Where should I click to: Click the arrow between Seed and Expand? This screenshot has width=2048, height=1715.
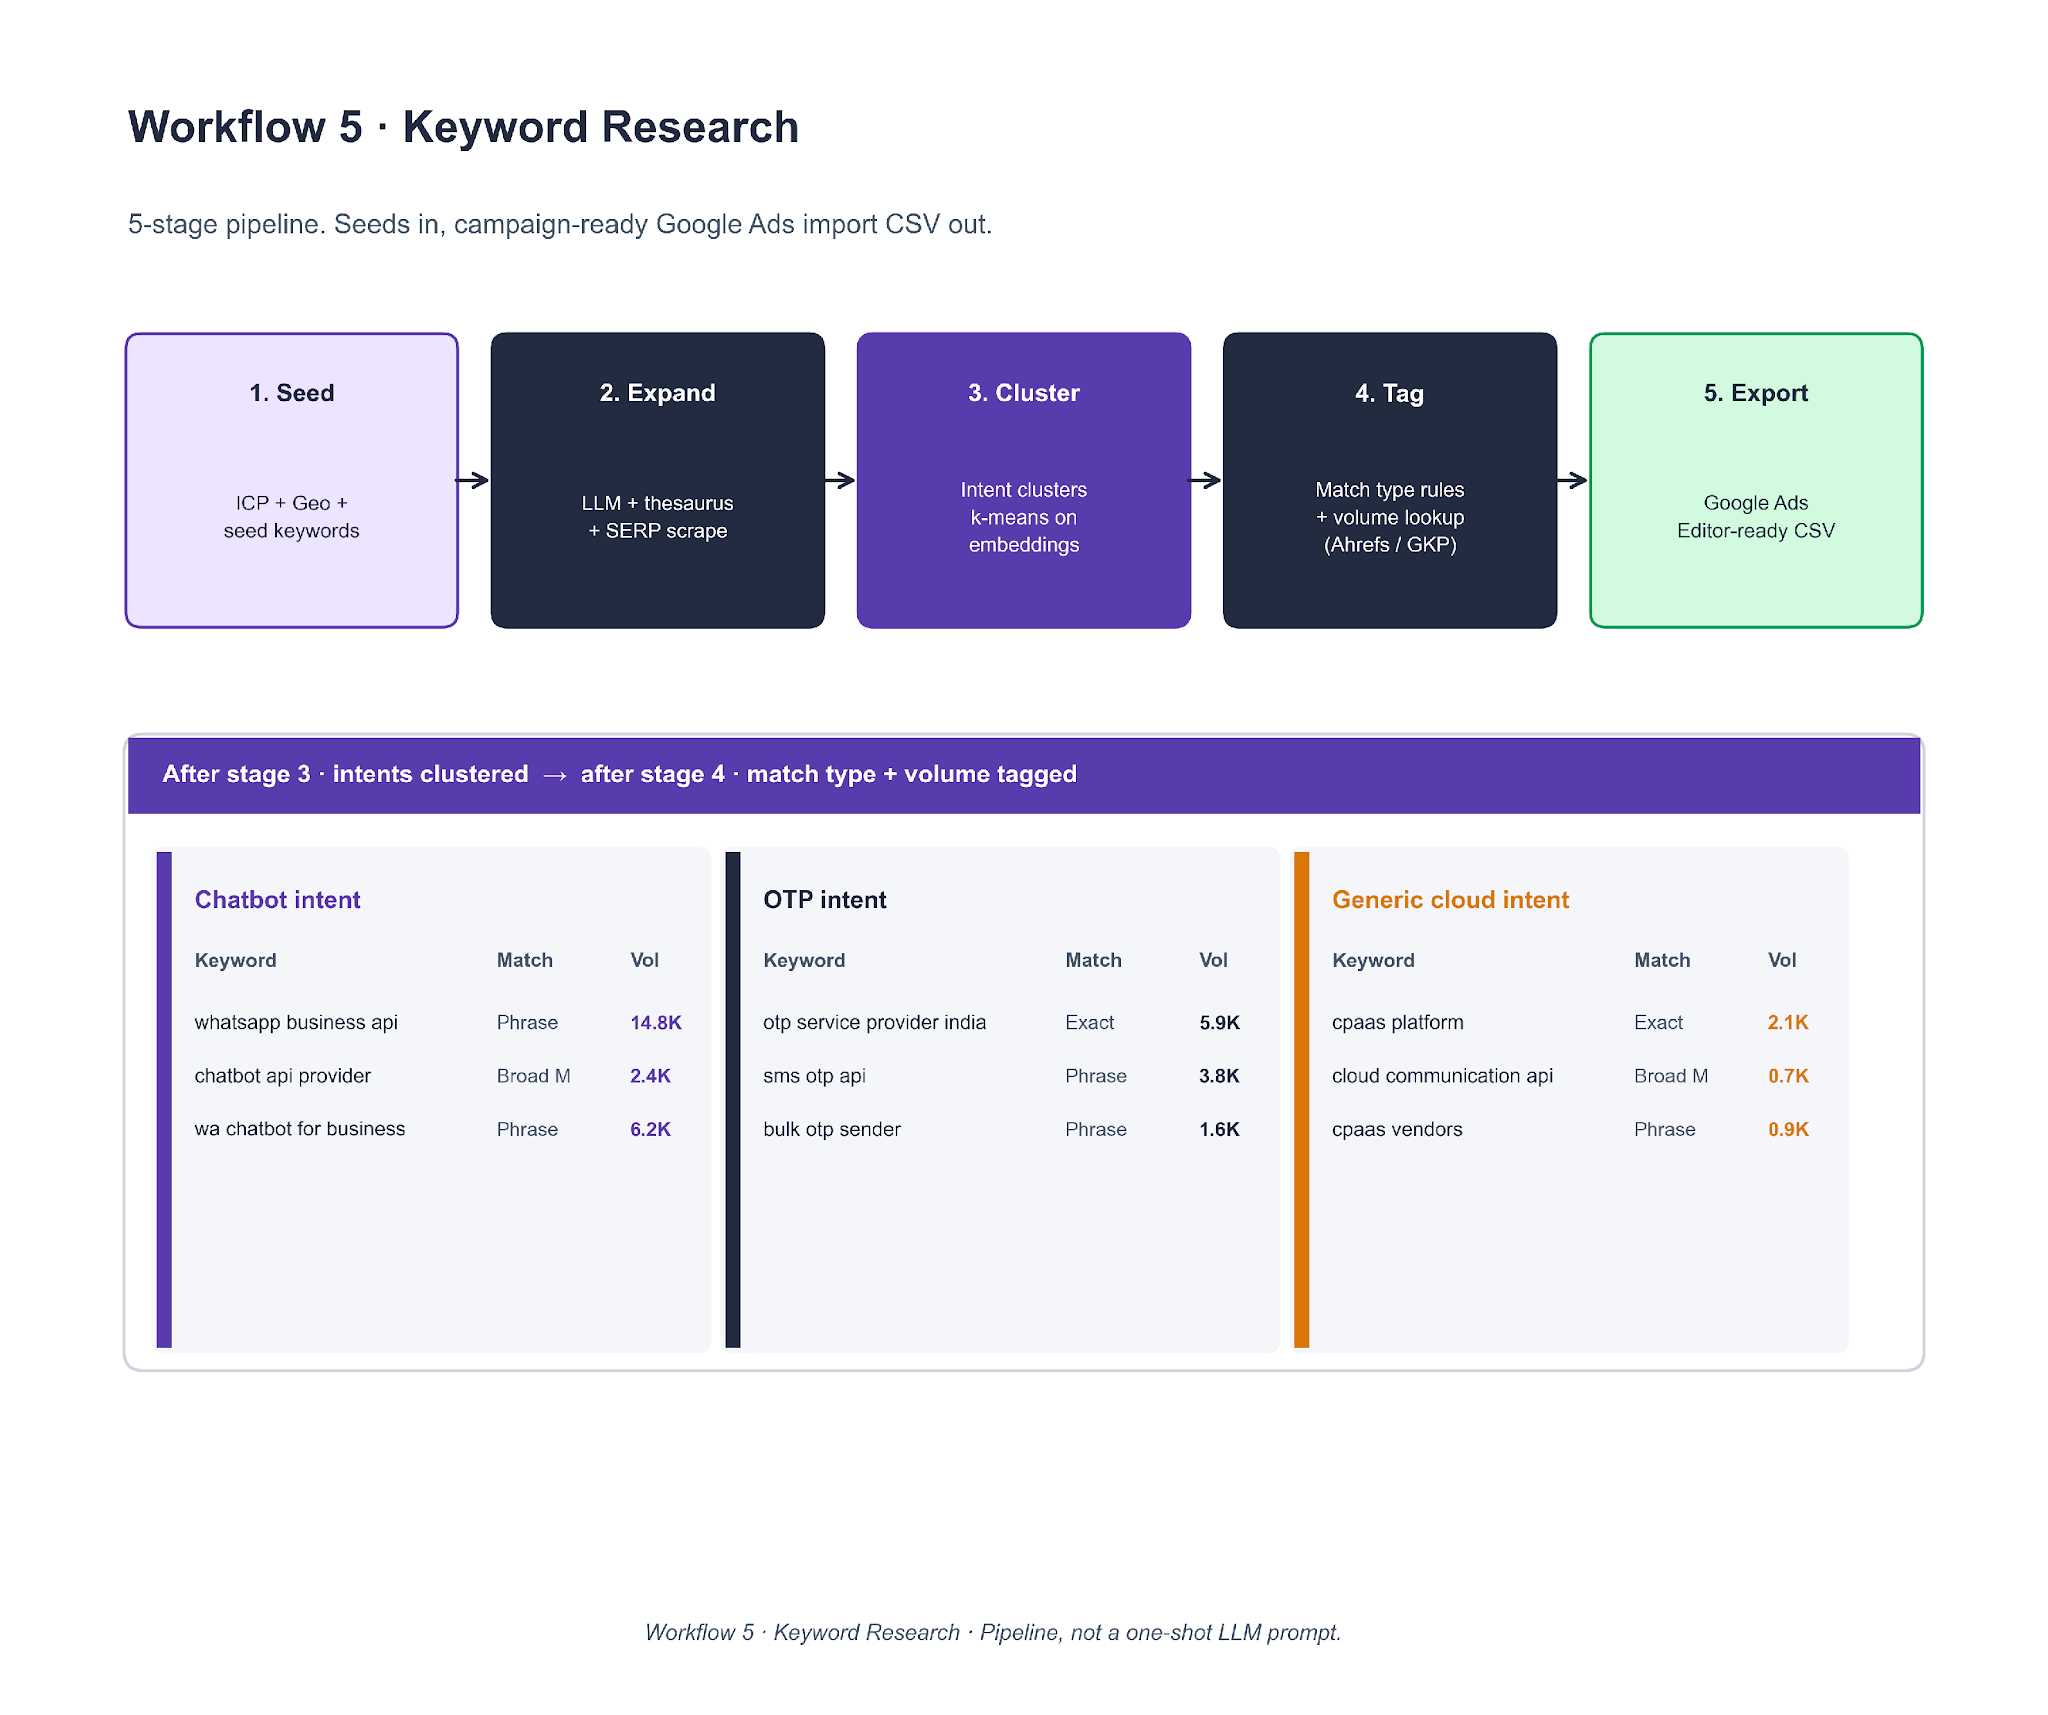[473, 480]
